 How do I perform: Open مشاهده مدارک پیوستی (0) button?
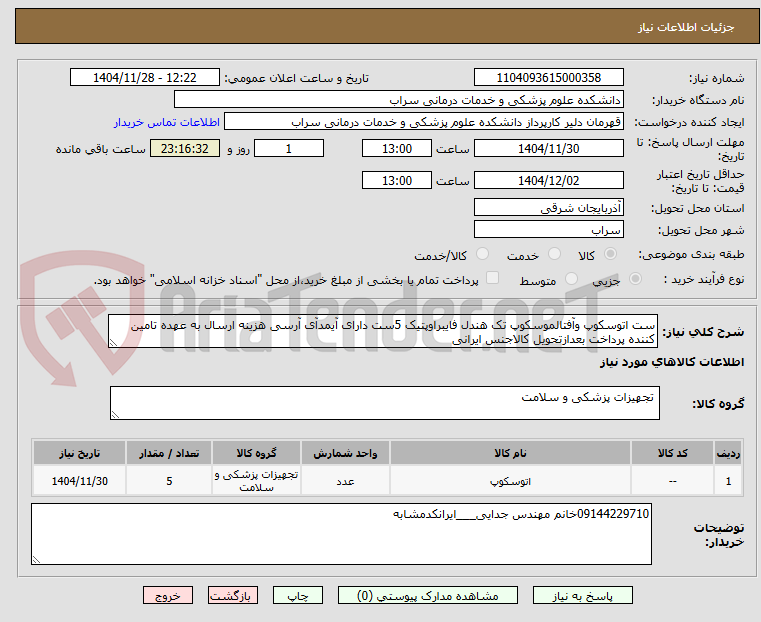point(428,595)
